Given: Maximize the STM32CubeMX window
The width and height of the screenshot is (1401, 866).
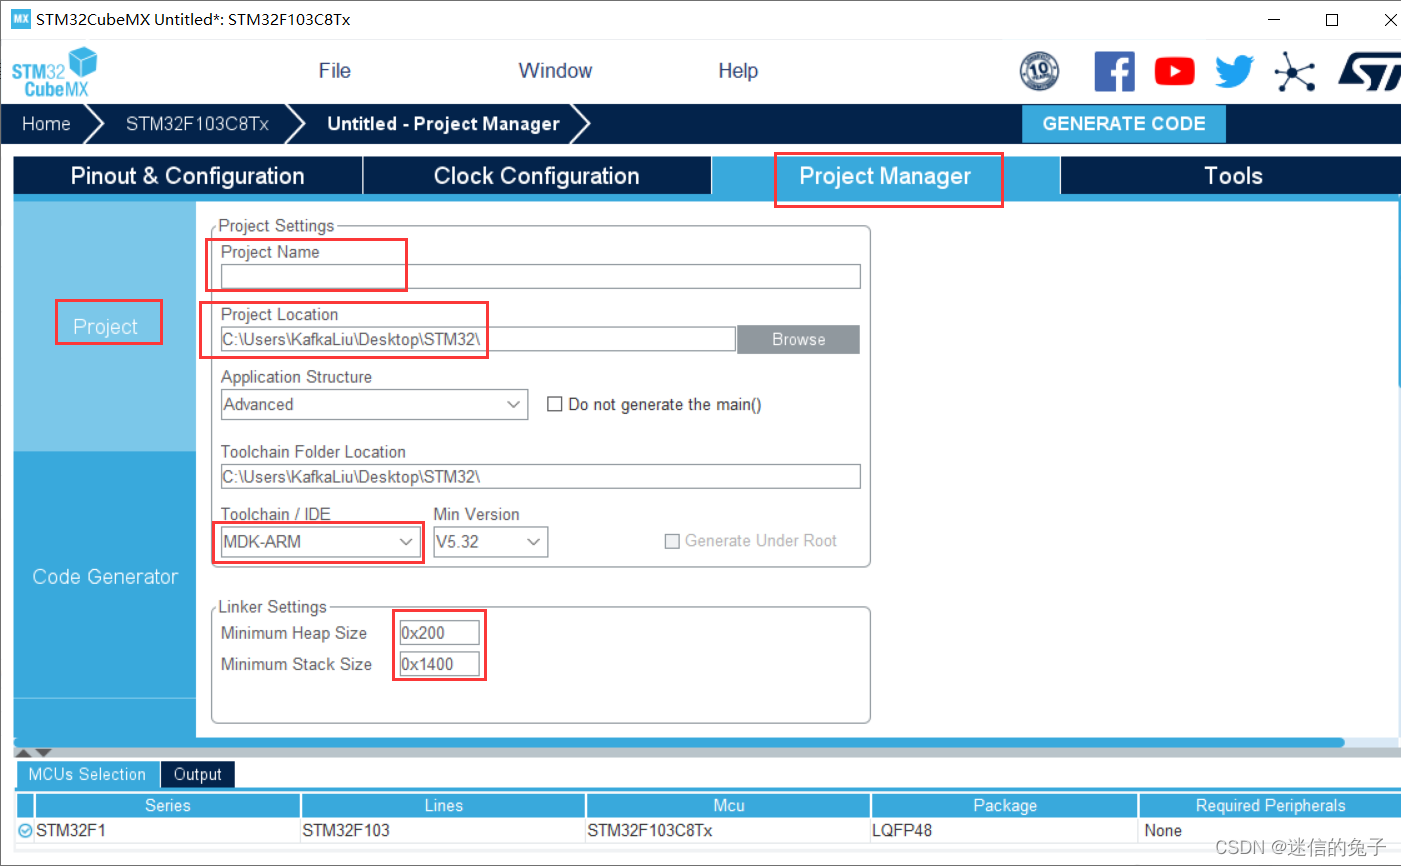Looking at the screenshot, I should (1332, 19).
